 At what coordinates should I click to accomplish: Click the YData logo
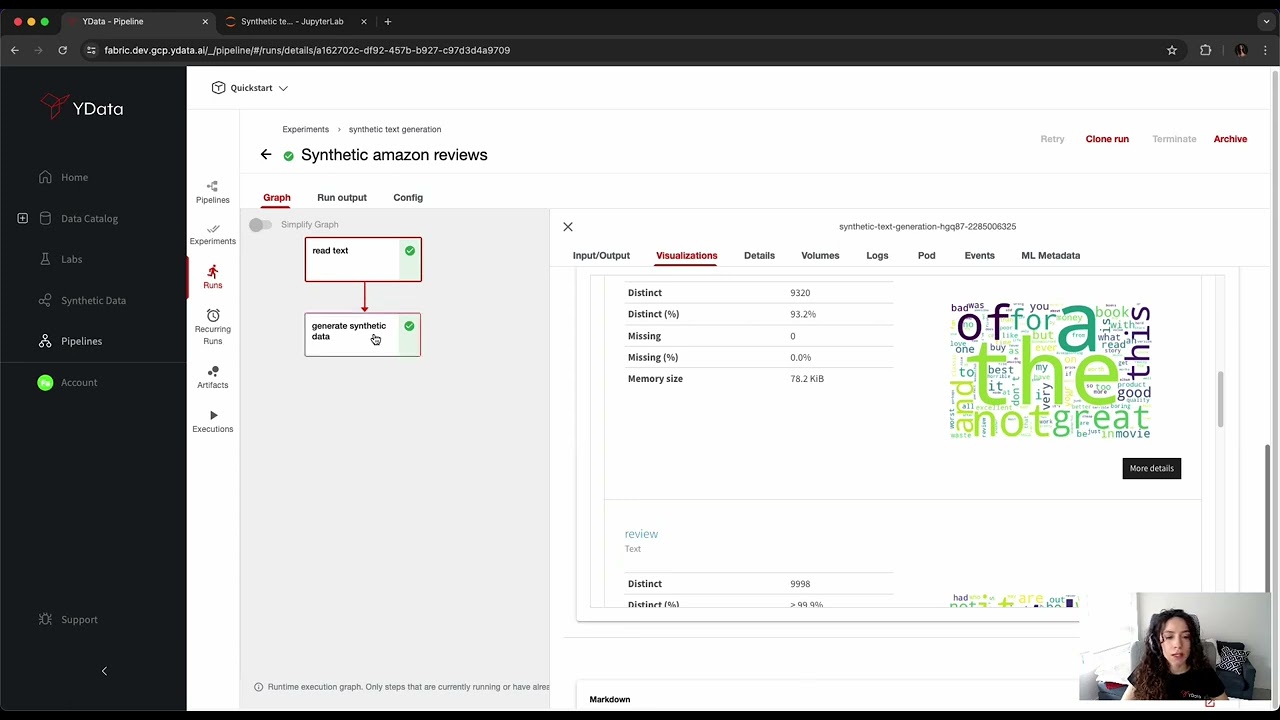(82, 107)
